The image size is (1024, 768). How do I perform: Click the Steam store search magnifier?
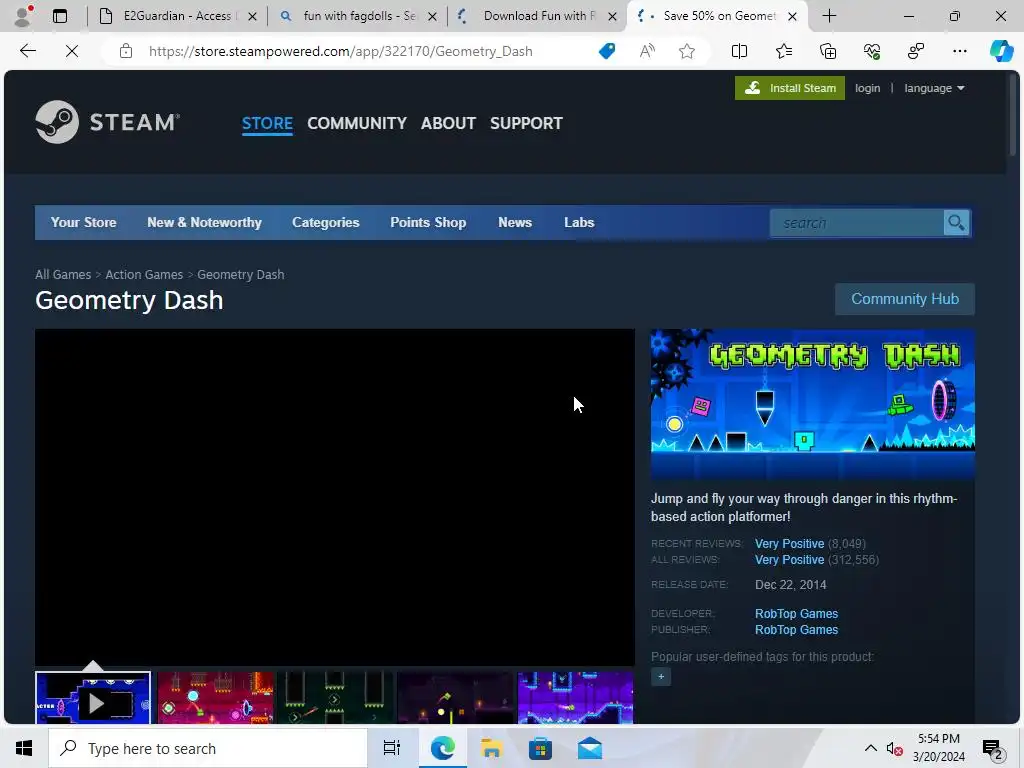(x=956, y=223)
